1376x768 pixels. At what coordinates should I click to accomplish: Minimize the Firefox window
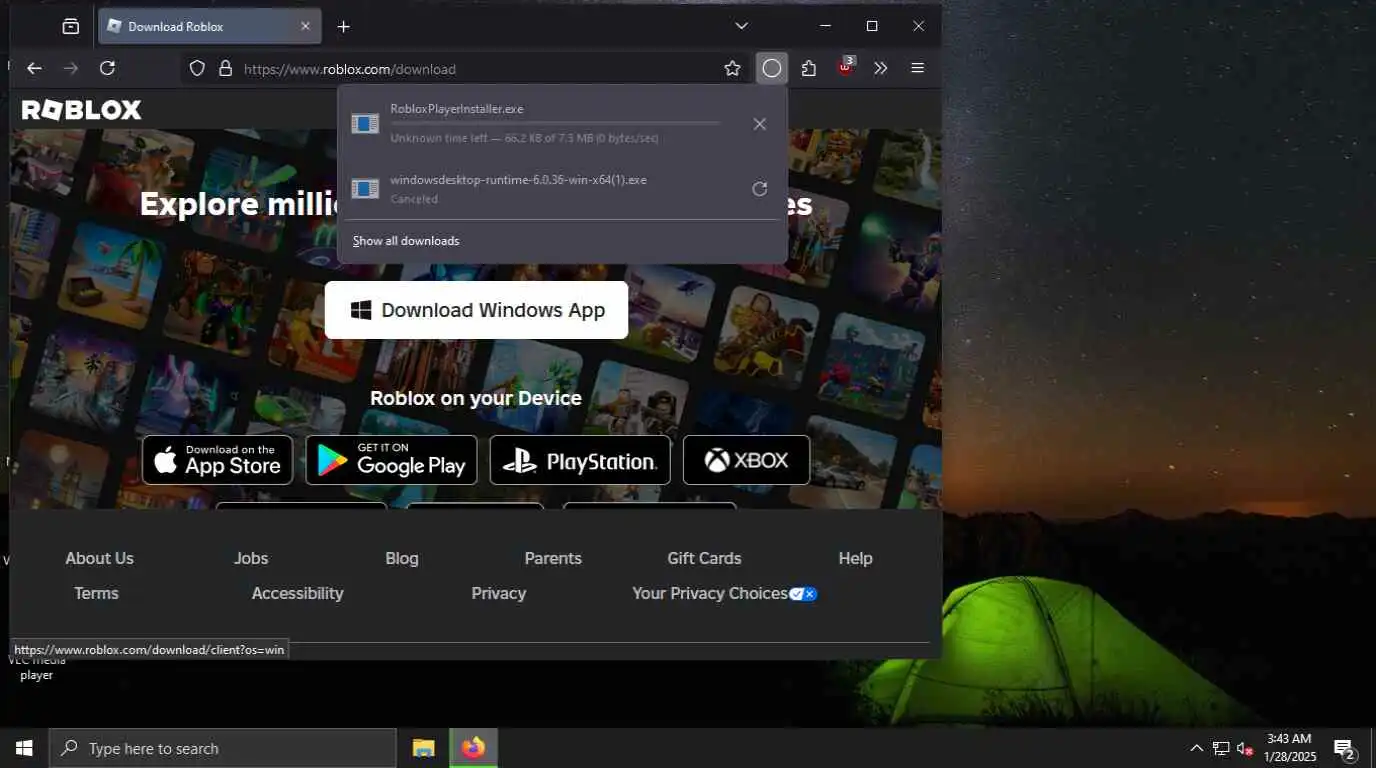click(x=825, y=26)
